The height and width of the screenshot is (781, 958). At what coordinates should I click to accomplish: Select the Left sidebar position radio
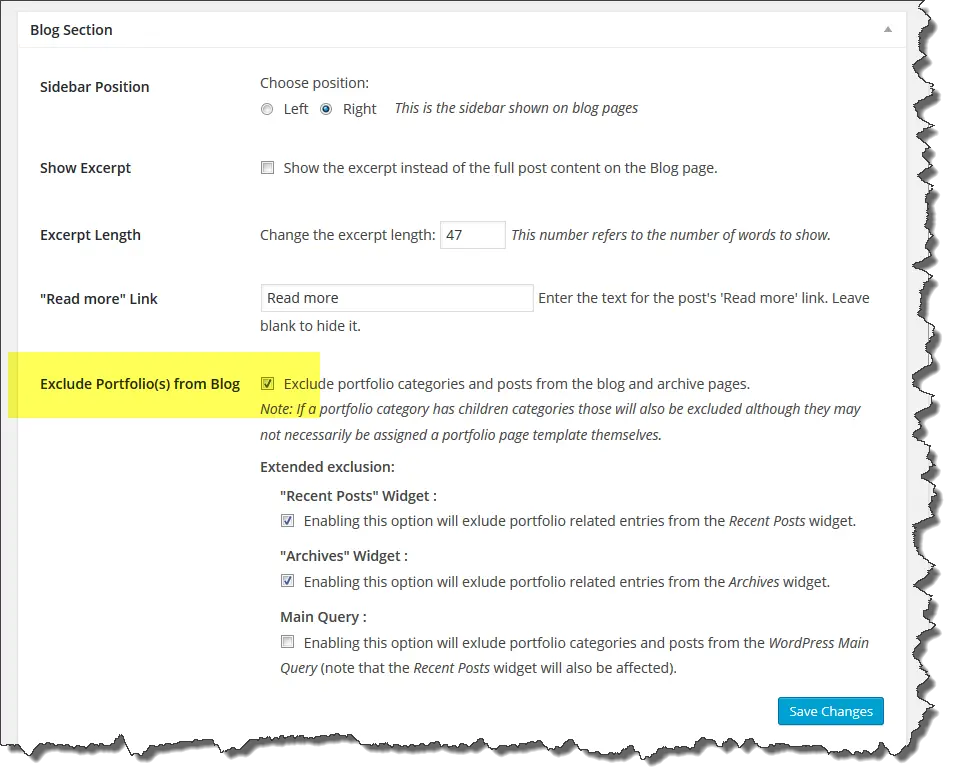(267, 109)
